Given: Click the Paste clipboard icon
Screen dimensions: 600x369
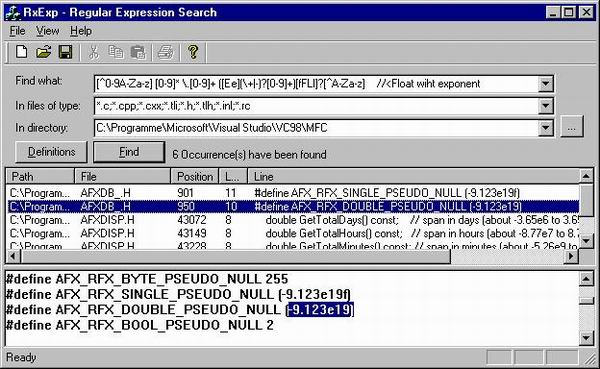Looking at the screenshot, I should [138, 52].
